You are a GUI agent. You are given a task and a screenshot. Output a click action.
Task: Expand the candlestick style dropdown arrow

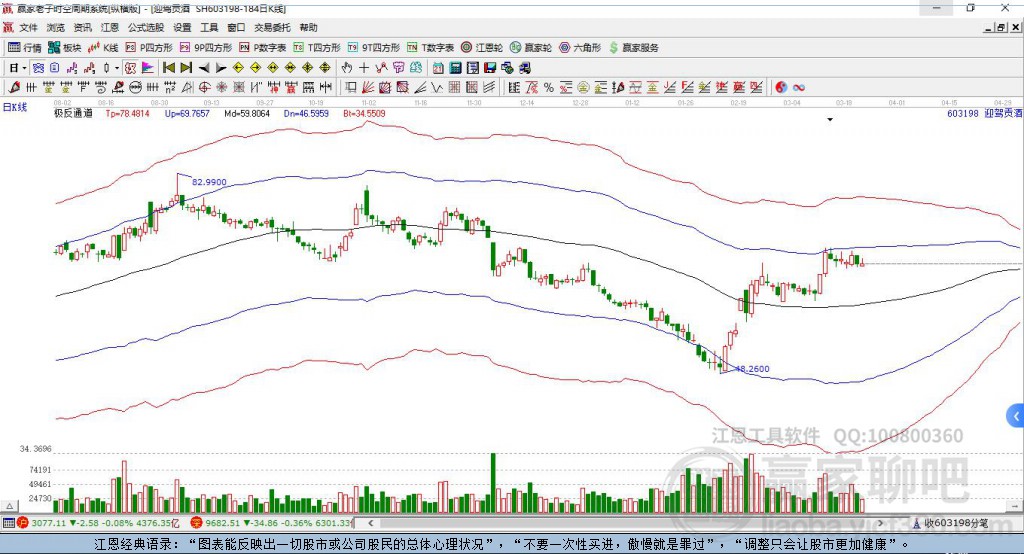[x=117, y=68]
